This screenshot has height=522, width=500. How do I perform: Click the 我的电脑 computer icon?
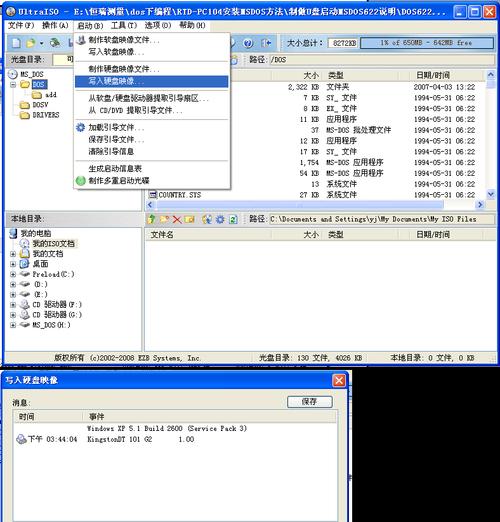[x=13, y=233]
